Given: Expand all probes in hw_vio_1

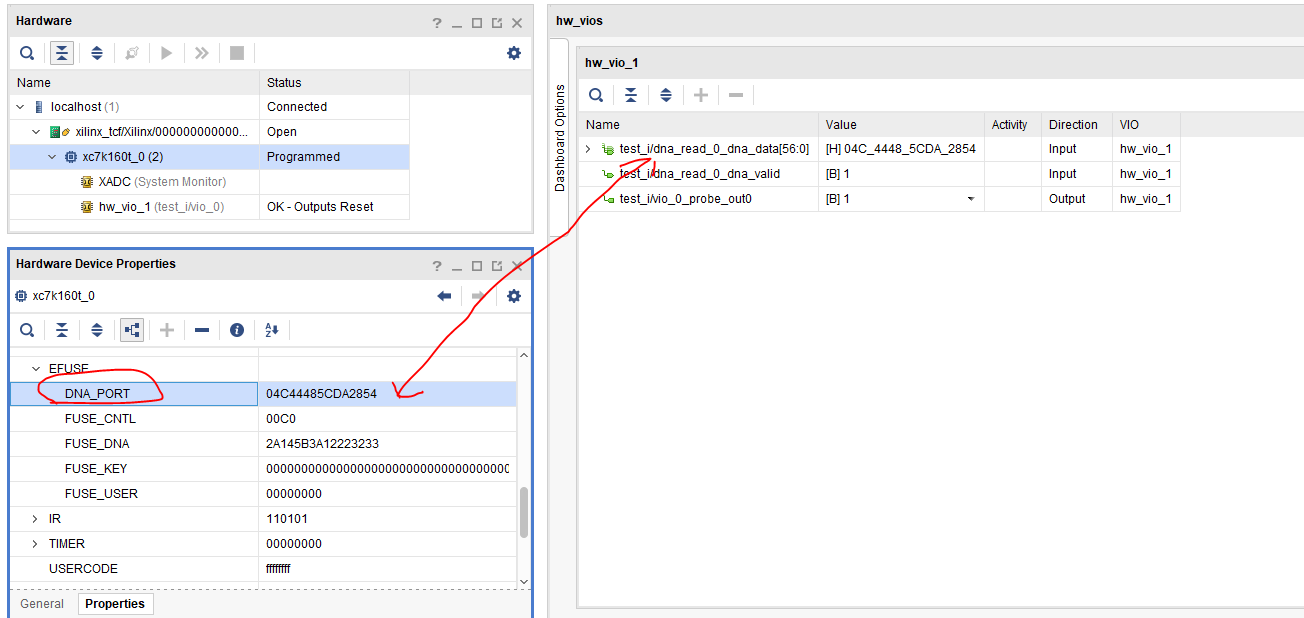Looking at the screenshot, I should point(666,95).
